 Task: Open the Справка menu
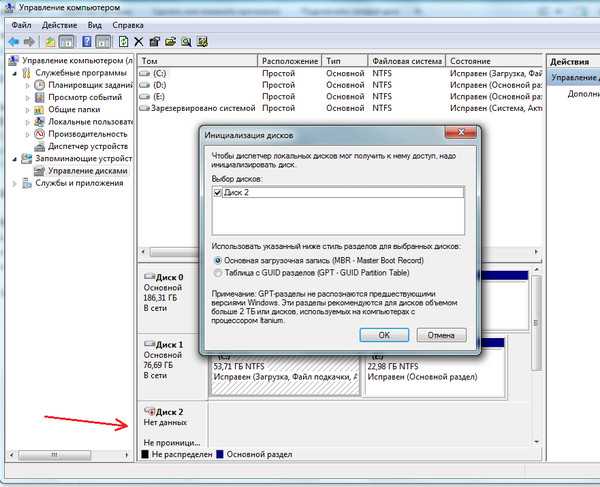(128, 25)
